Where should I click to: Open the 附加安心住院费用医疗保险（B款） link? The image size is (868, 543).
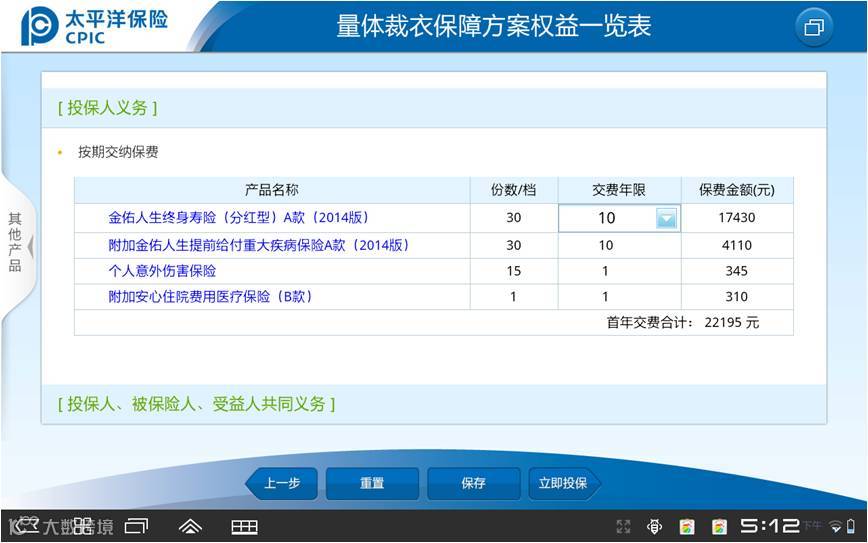coord(210,297)
